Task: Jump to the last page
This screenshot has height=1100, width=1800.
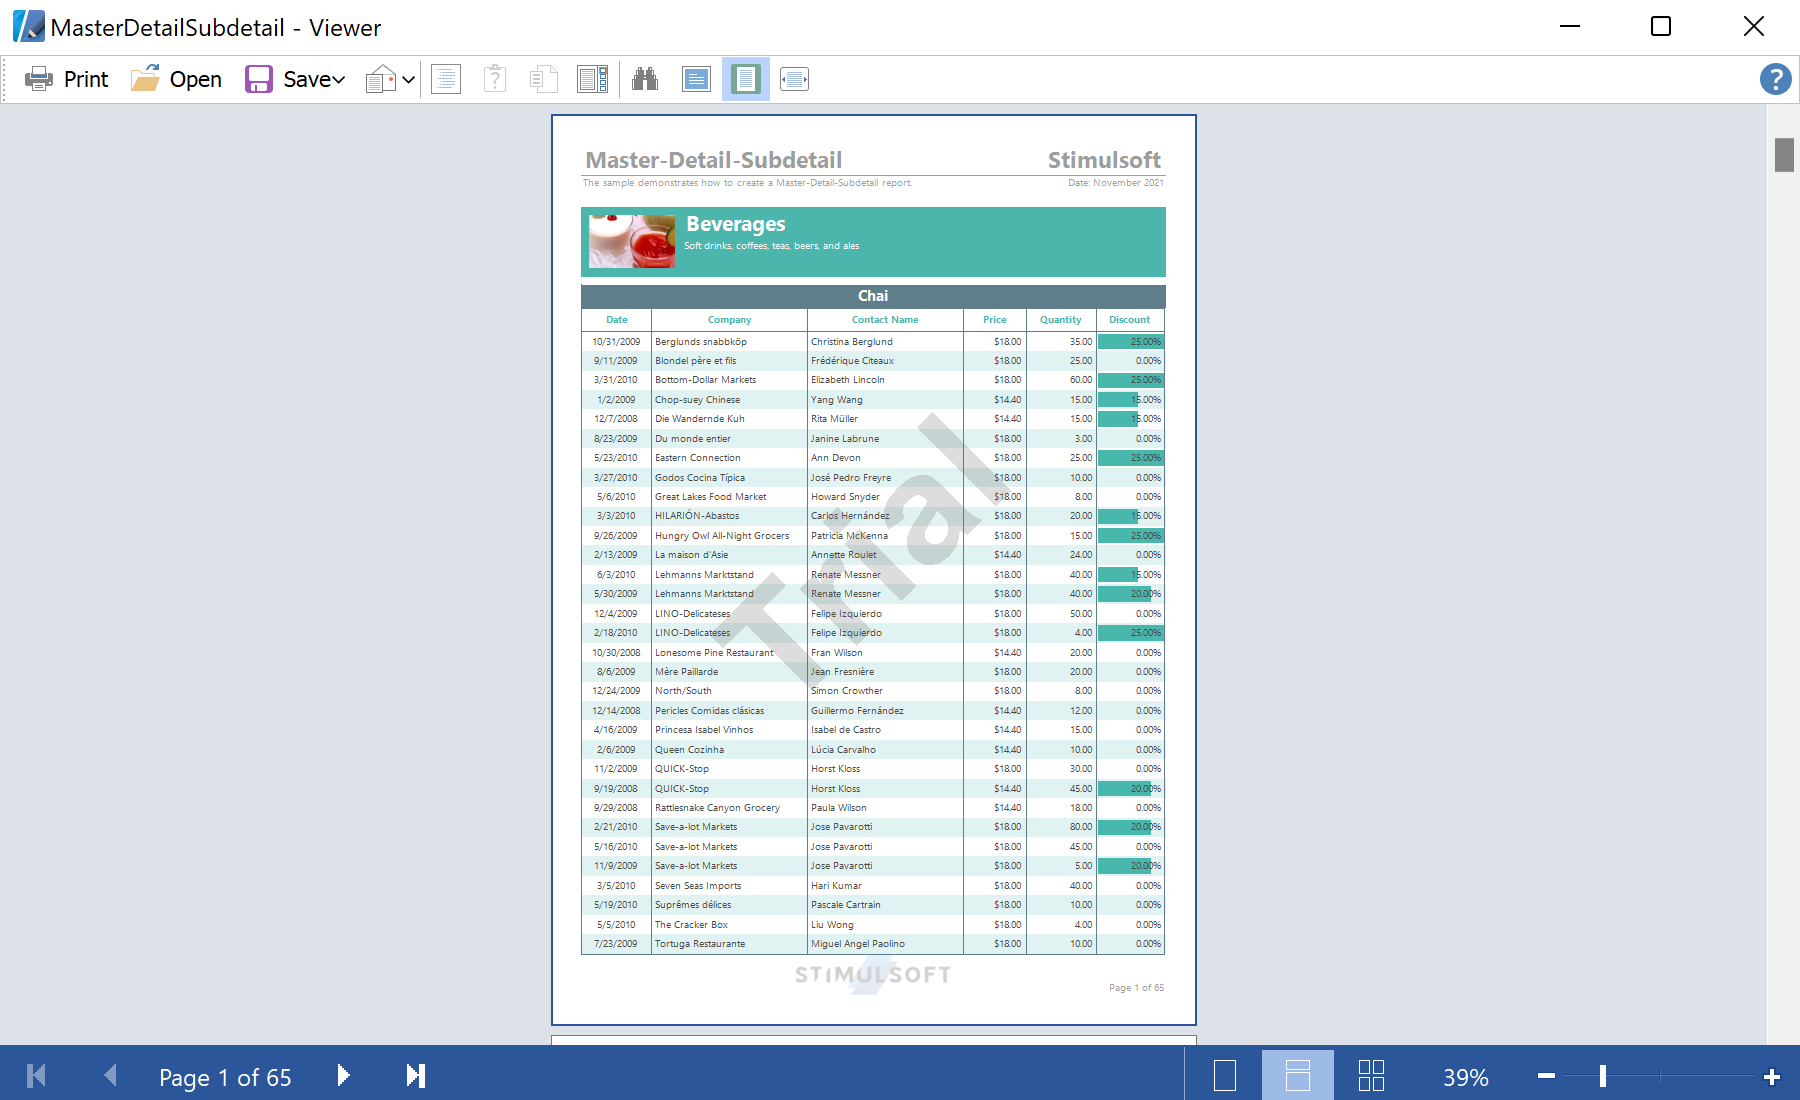Action: click(415, 1076)
